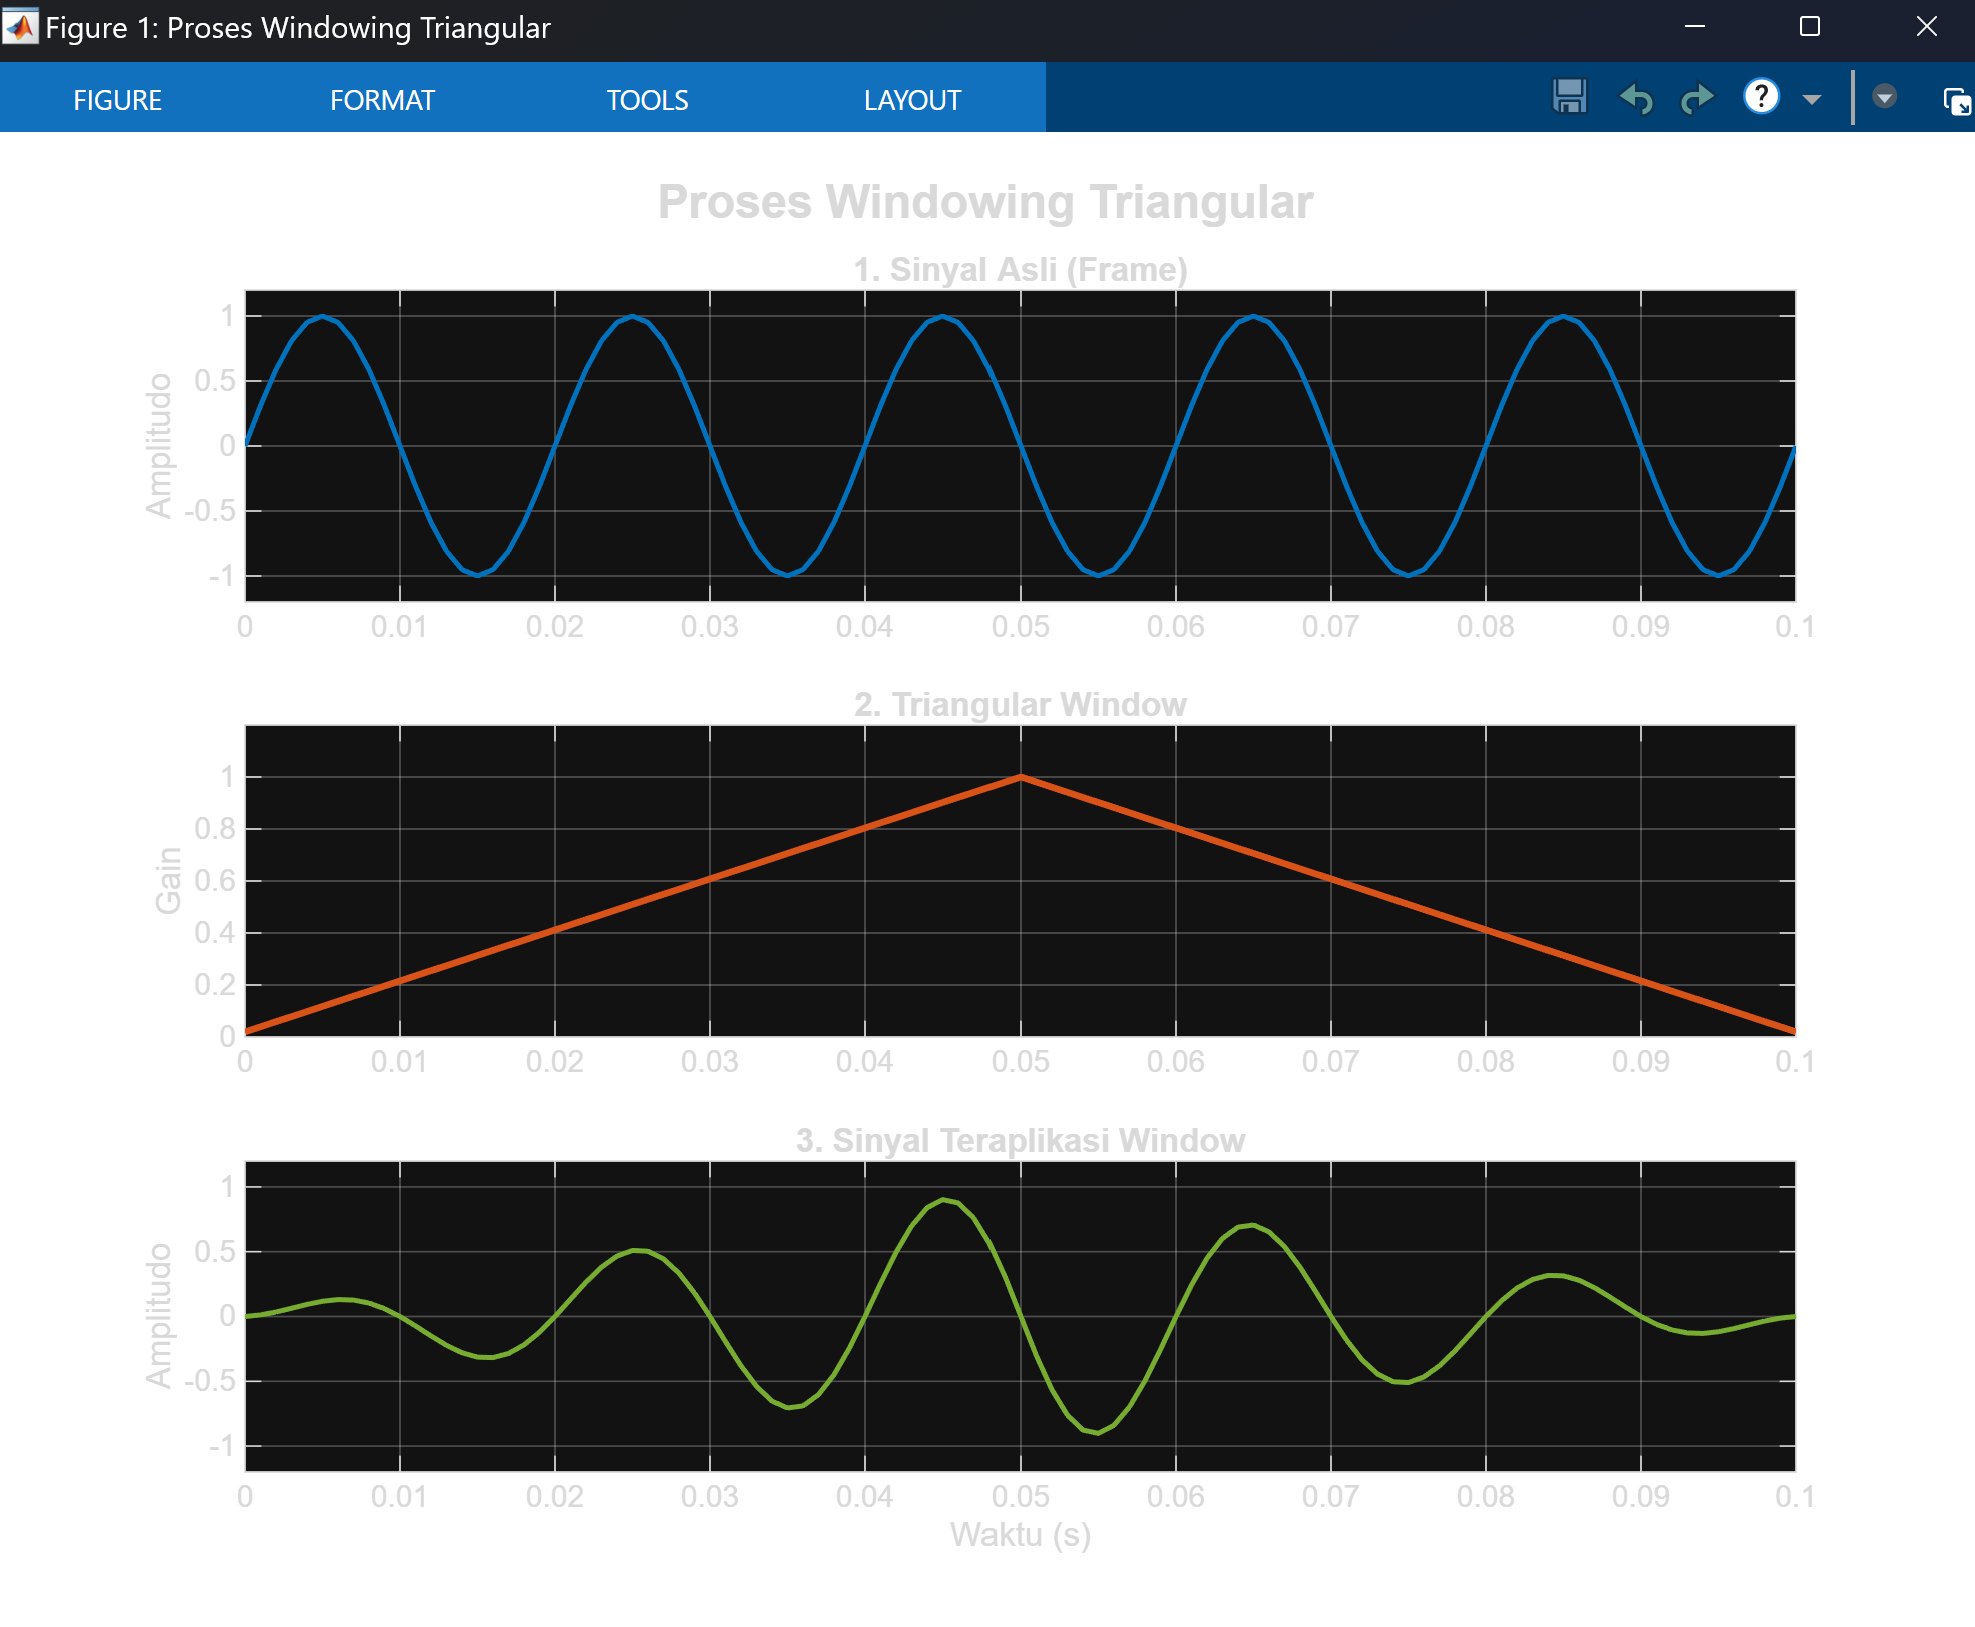Minimize the Figure 1 window
The width and height of the screenshot is (1975, 1627).
tap(1694, 27)
